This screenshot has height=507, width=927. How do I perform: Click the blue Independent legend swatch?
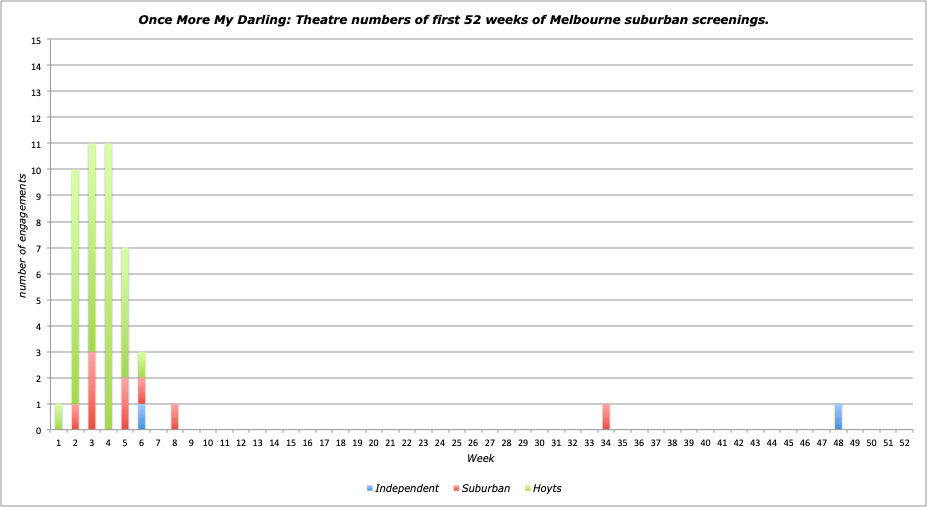[x=370, y=488]
